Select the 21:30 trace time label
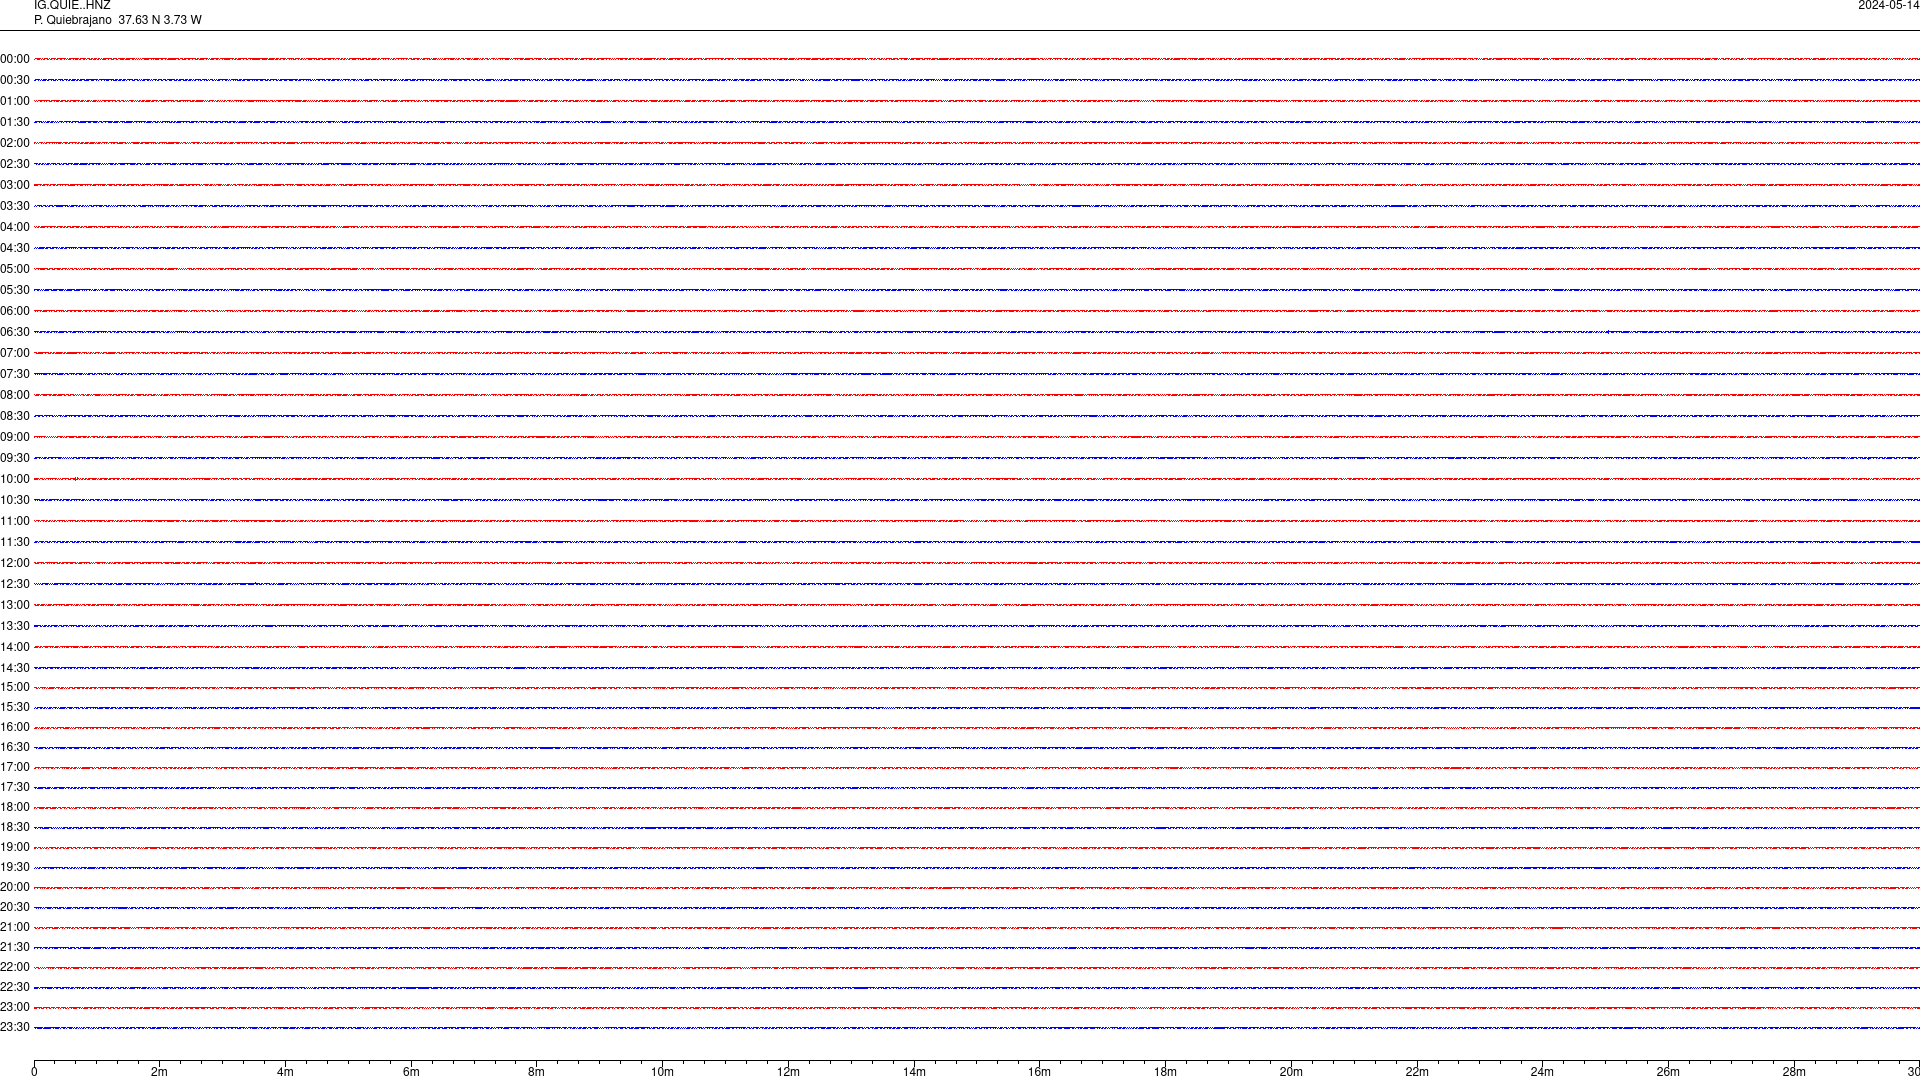The height and width of the screenshot is (1080, 1920). click(x=15, y=947)
